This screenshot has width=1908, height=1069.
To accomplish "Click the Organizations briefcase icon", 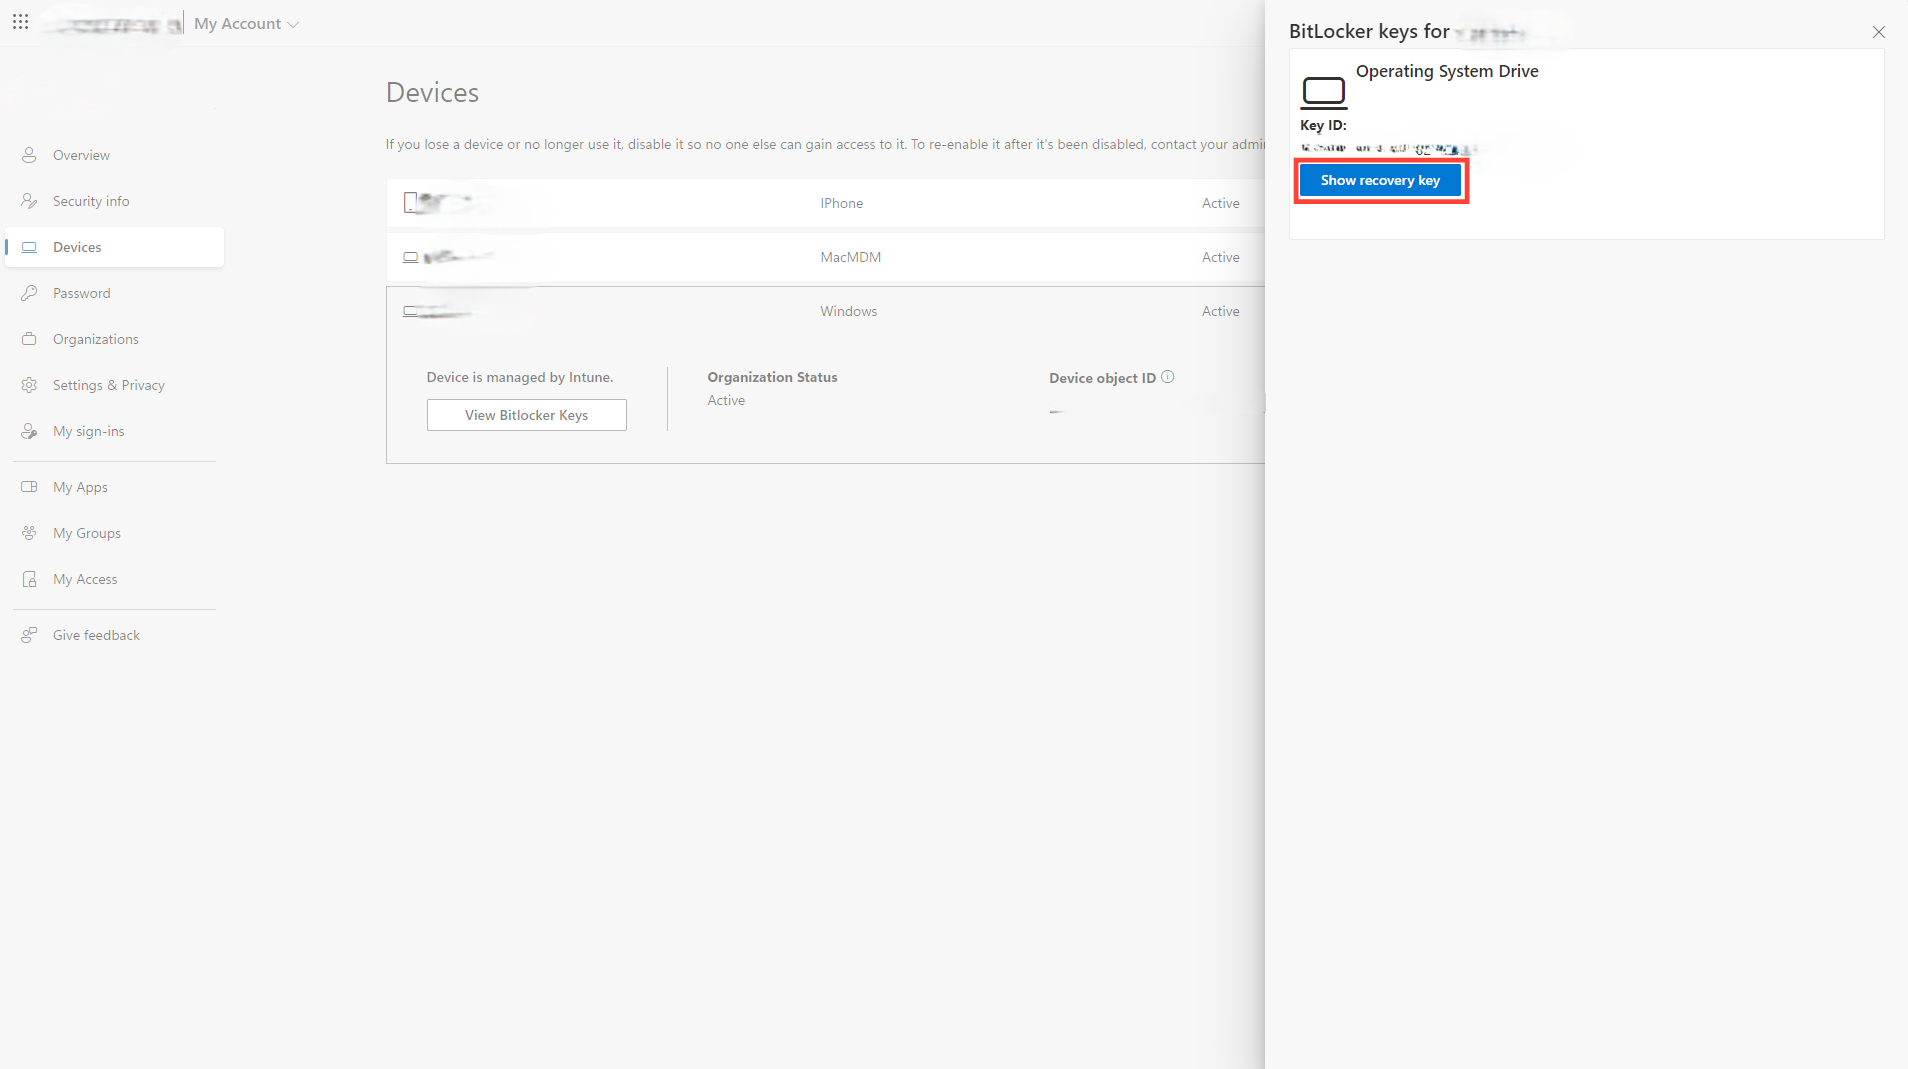I will tap(29, 339).
